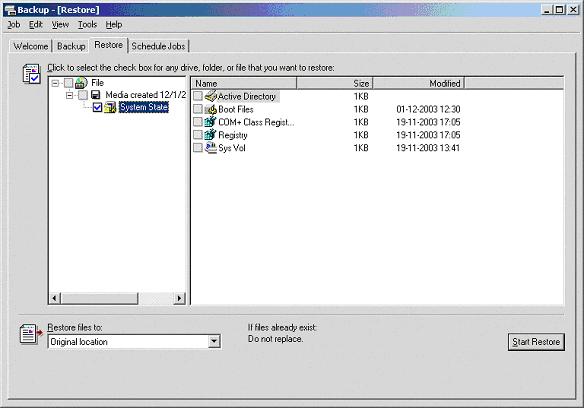
Task: Switch to the Schedule Jobs tab
Action: (x=158, y=46)
